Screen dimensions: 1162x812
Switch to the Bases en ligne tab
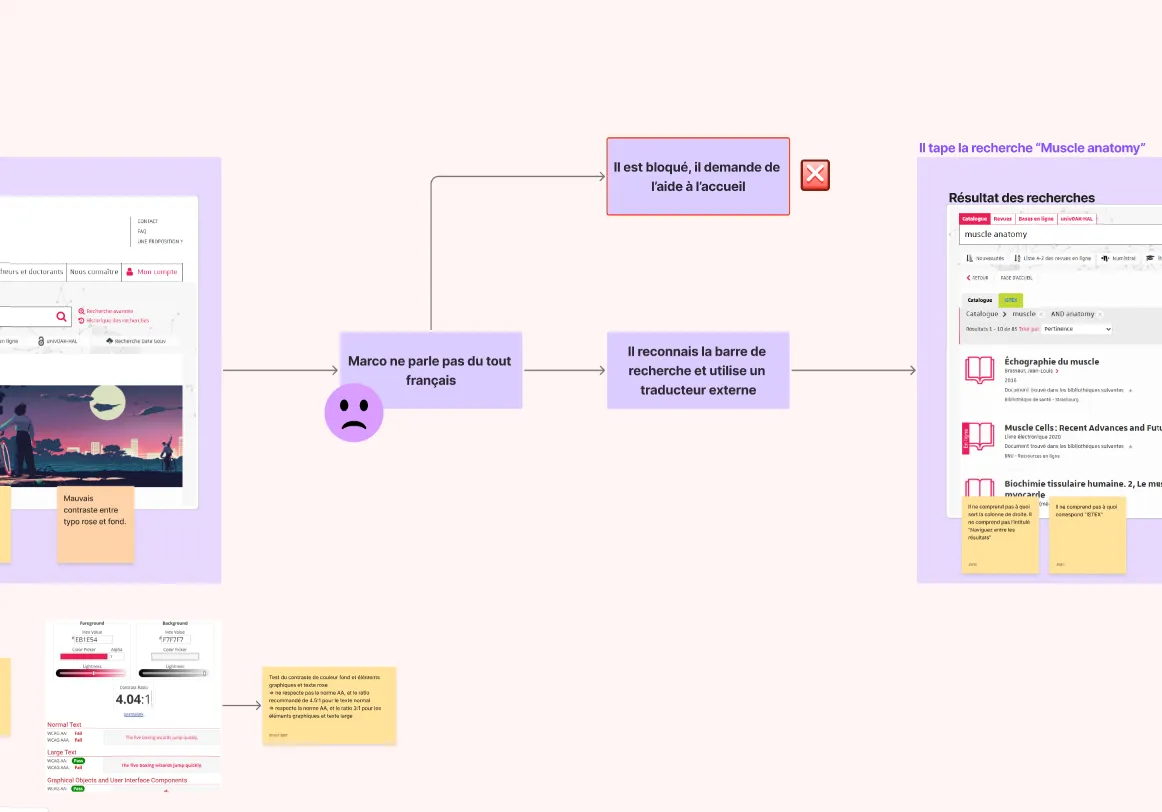tap(1035, 219)
